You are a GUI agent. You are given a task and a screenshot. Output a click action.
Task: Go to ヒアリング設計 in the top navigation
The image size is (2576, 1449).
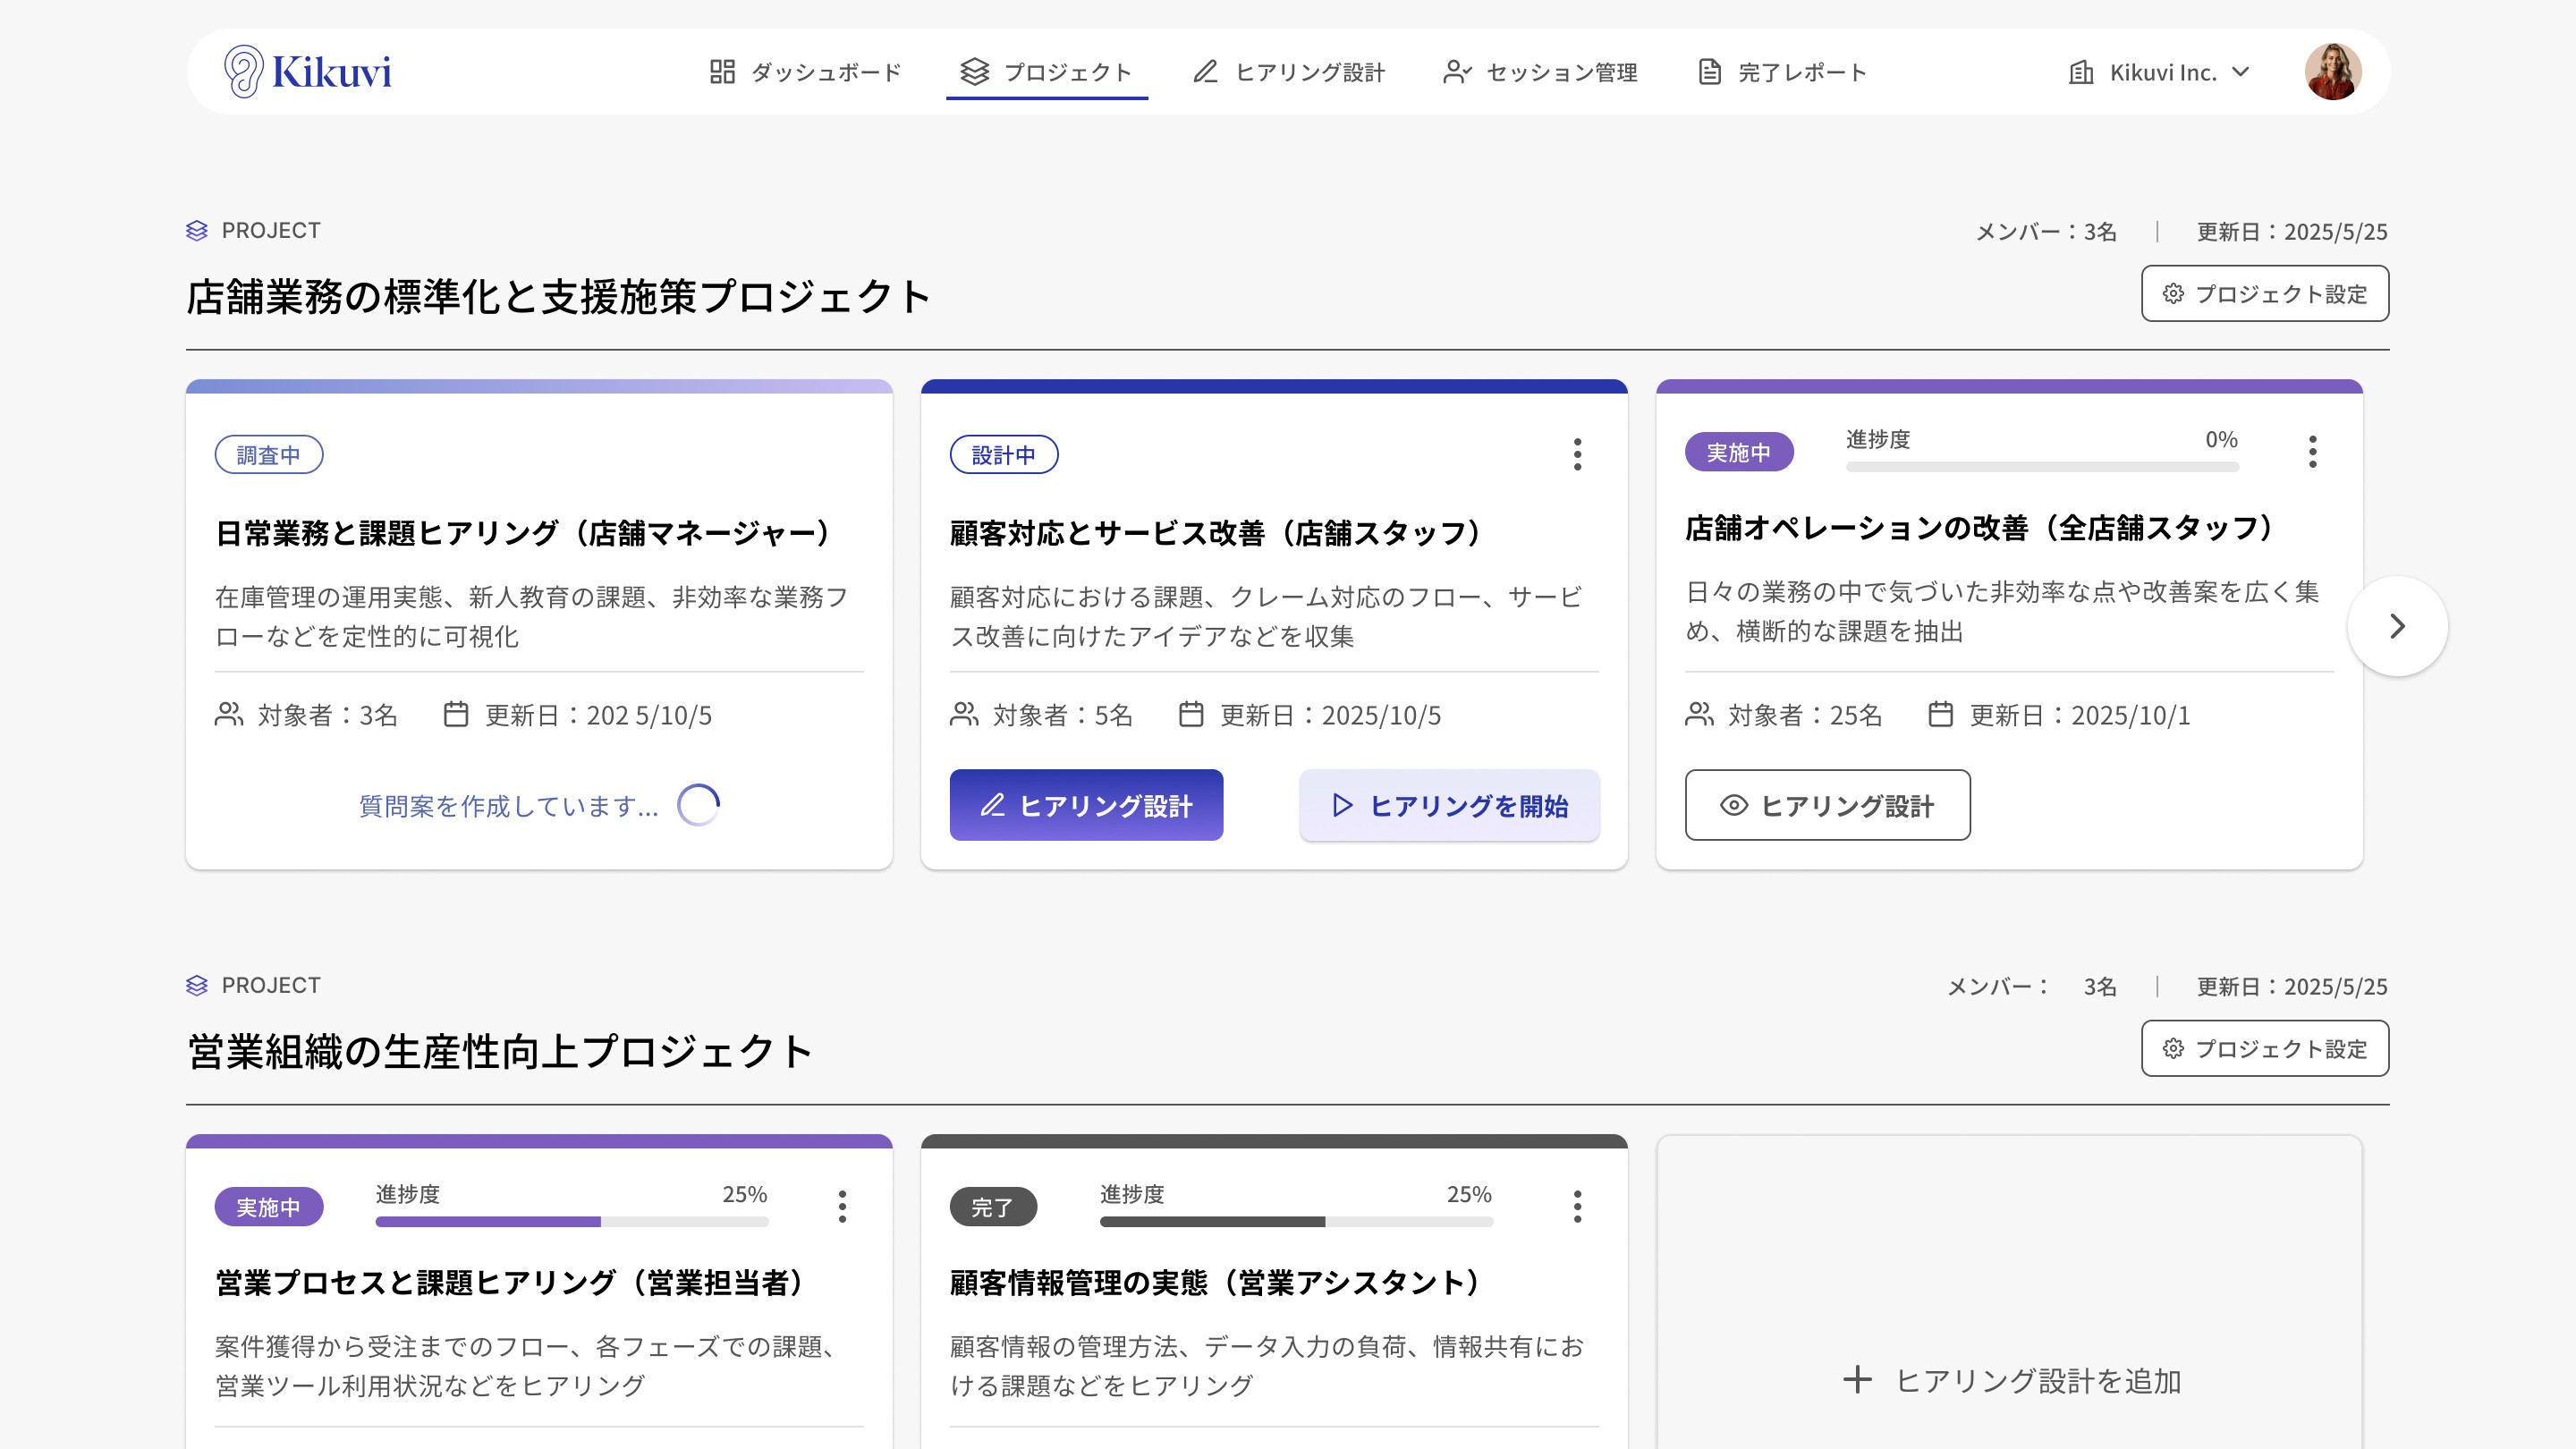(x=1288, y=72)
